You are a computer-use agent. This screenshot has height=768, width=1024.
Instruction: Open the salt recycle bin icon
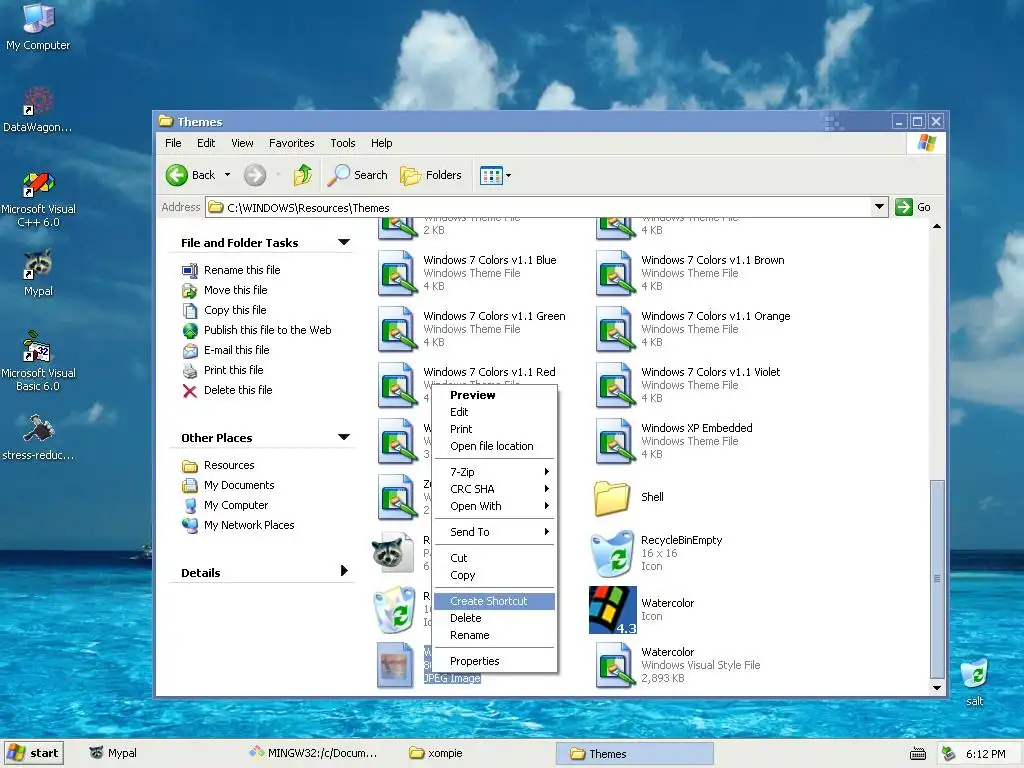click(974, 682)
